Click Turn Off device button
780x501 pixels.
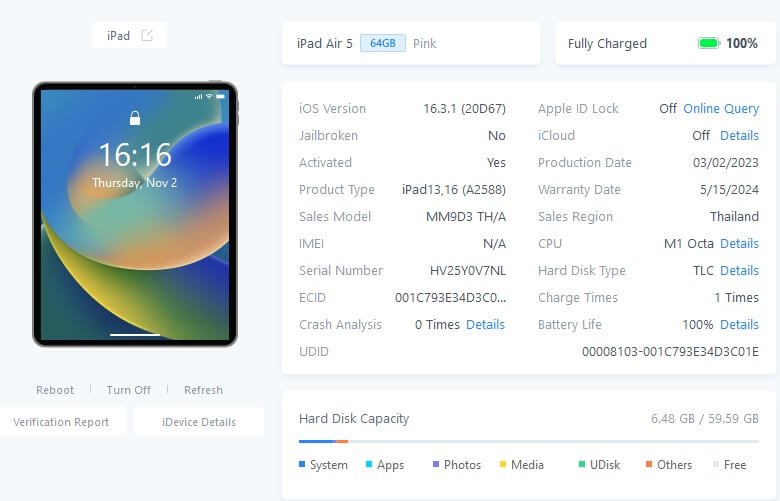click(x=128, y=390)
